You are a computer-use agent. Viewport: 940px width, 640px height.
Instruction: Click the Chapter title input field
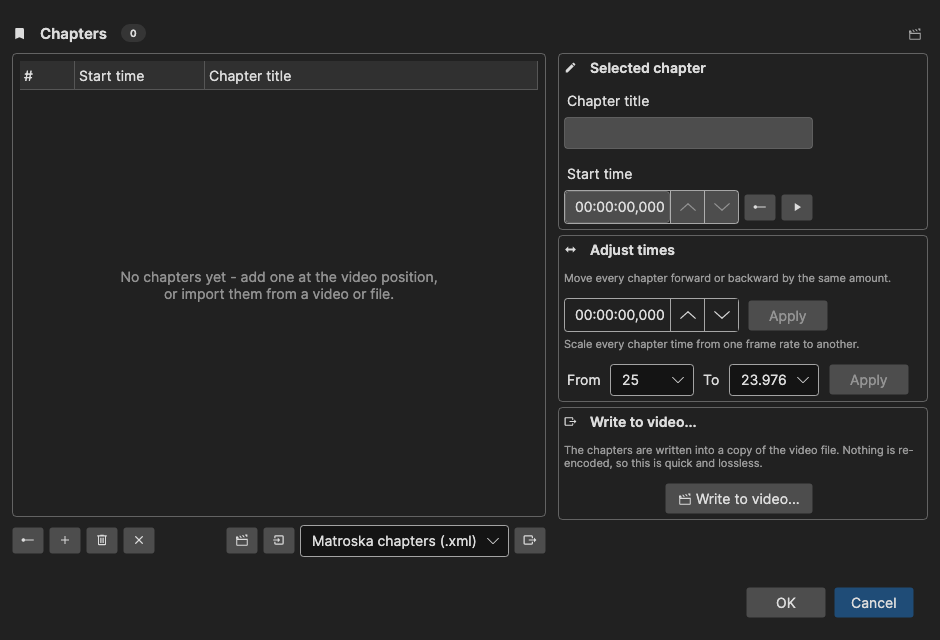tap(688, 133)
